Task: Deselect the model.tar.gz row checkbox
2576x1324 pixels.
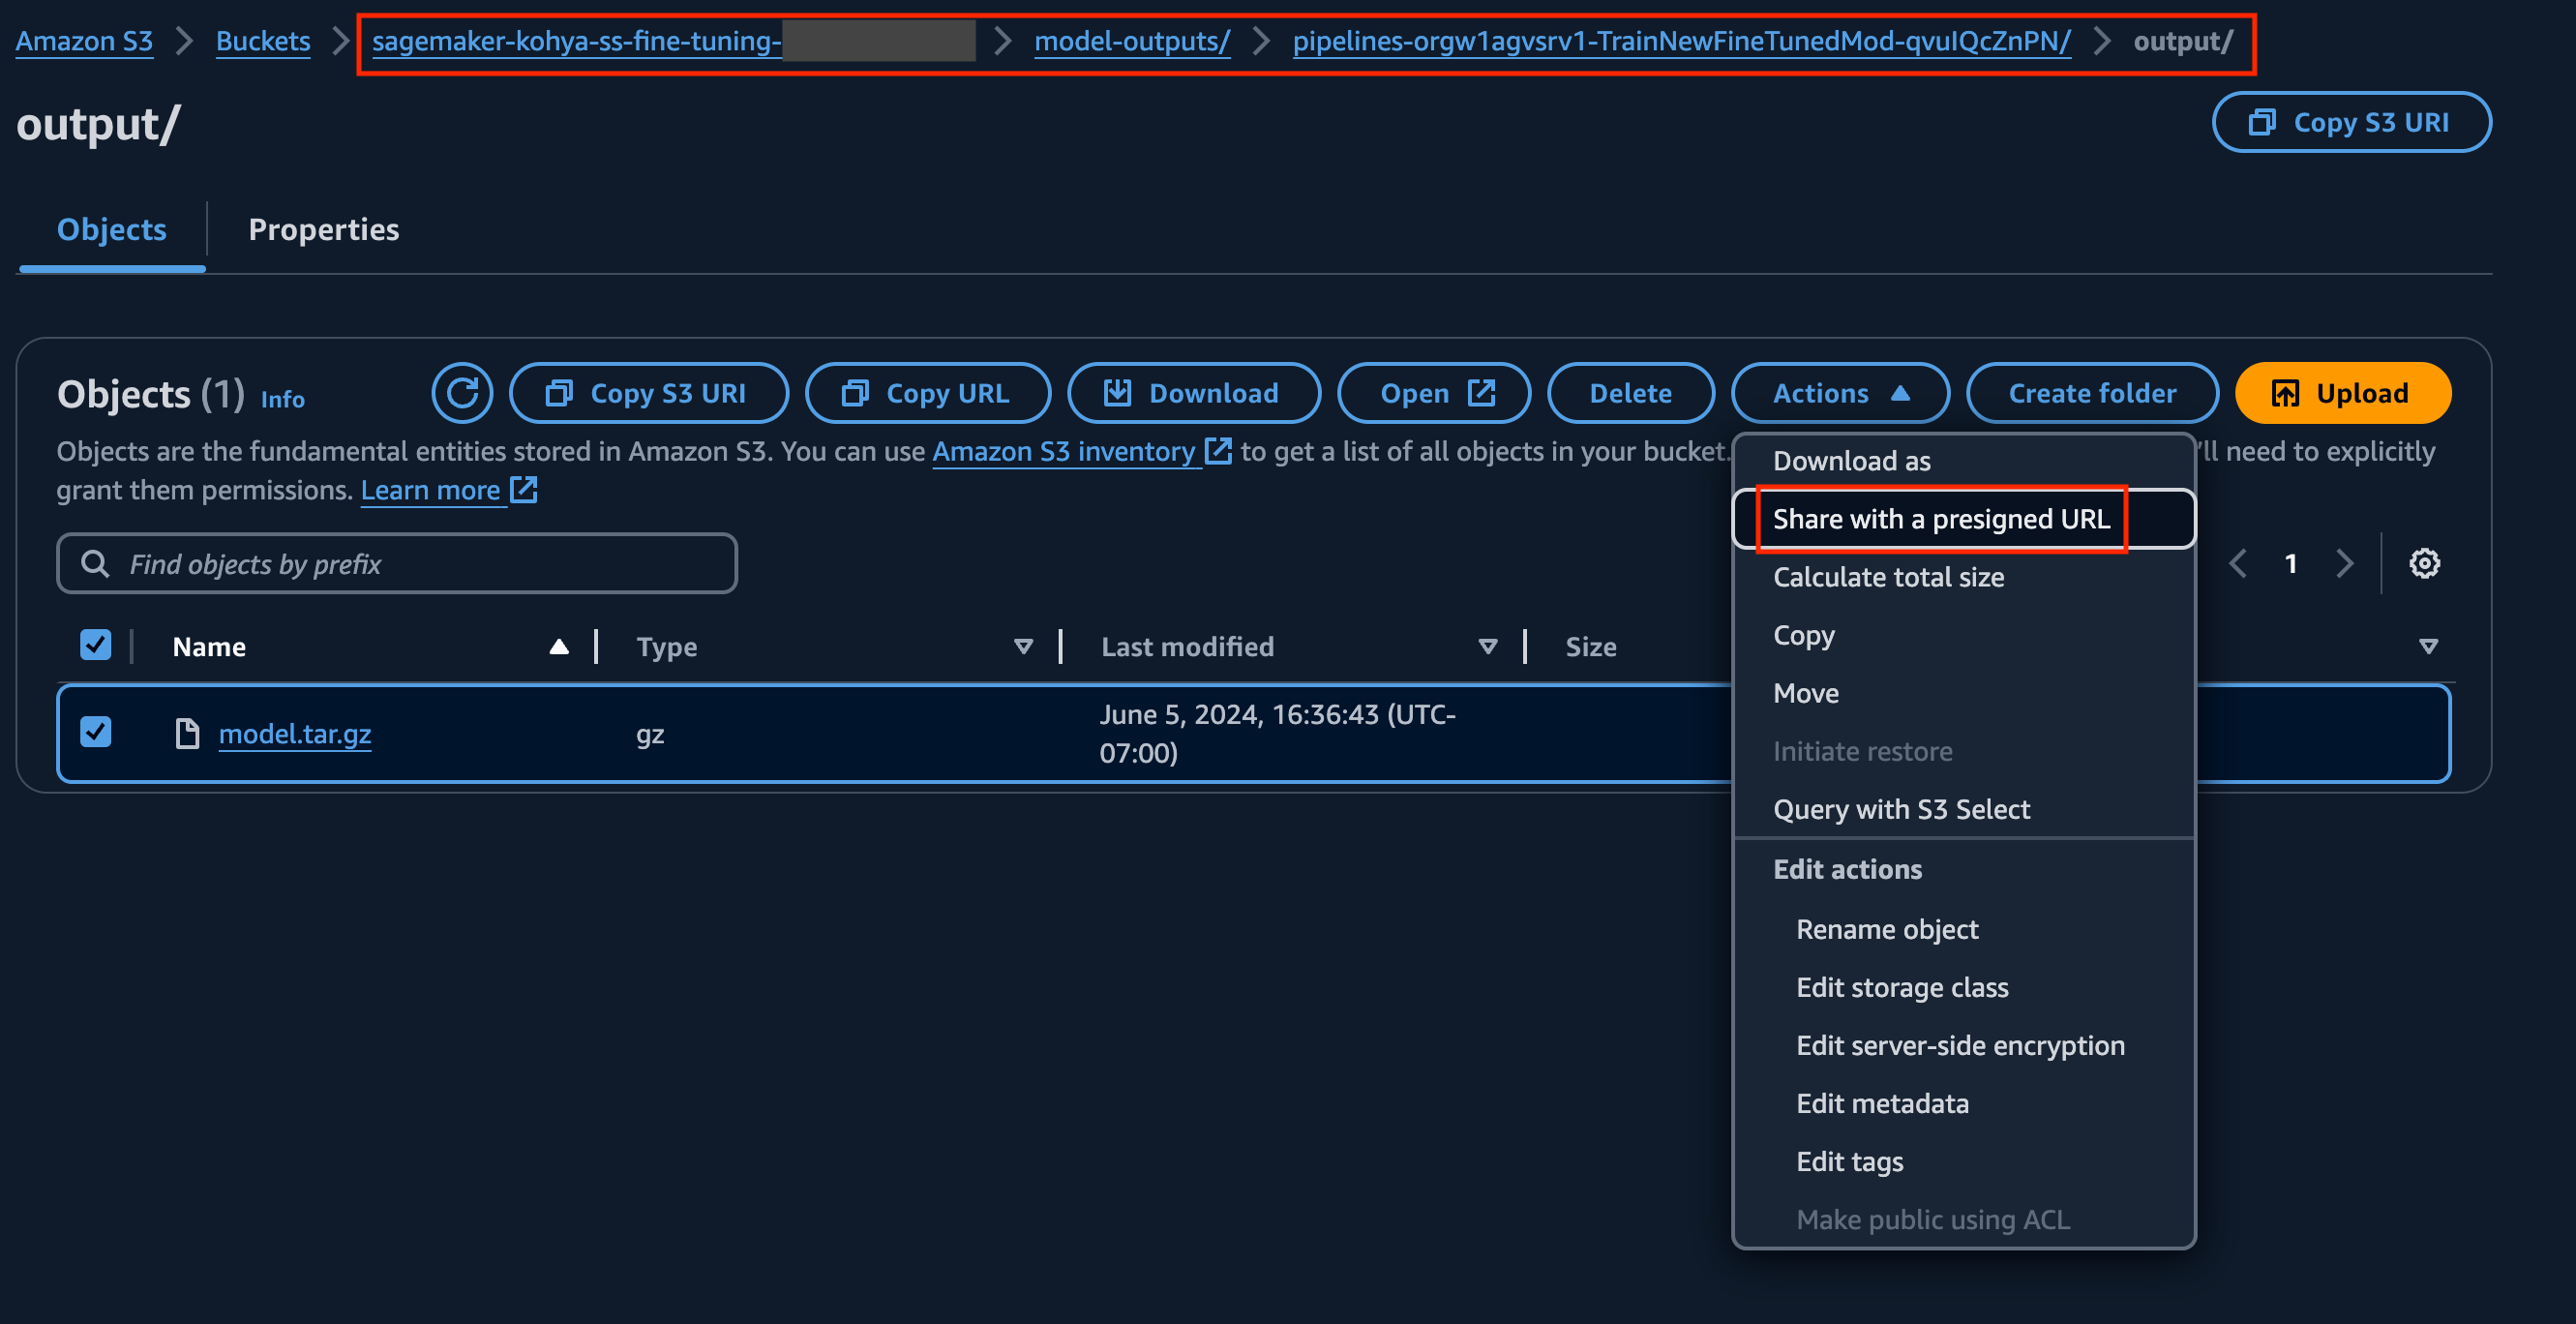Action: [96, 733]
